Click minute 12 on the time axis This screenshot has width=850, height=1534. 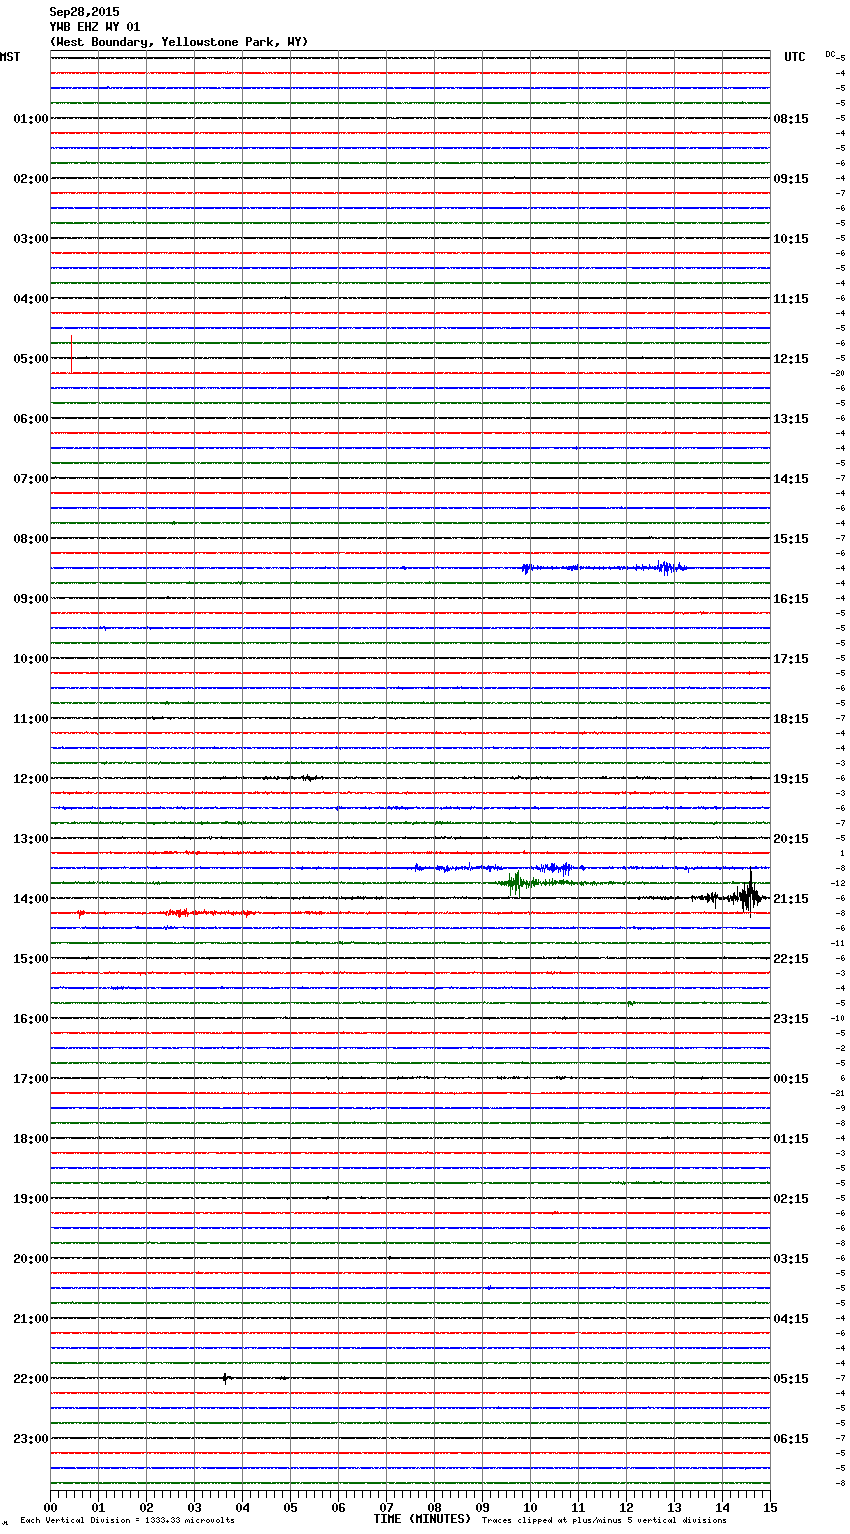tap(626, 1507)
